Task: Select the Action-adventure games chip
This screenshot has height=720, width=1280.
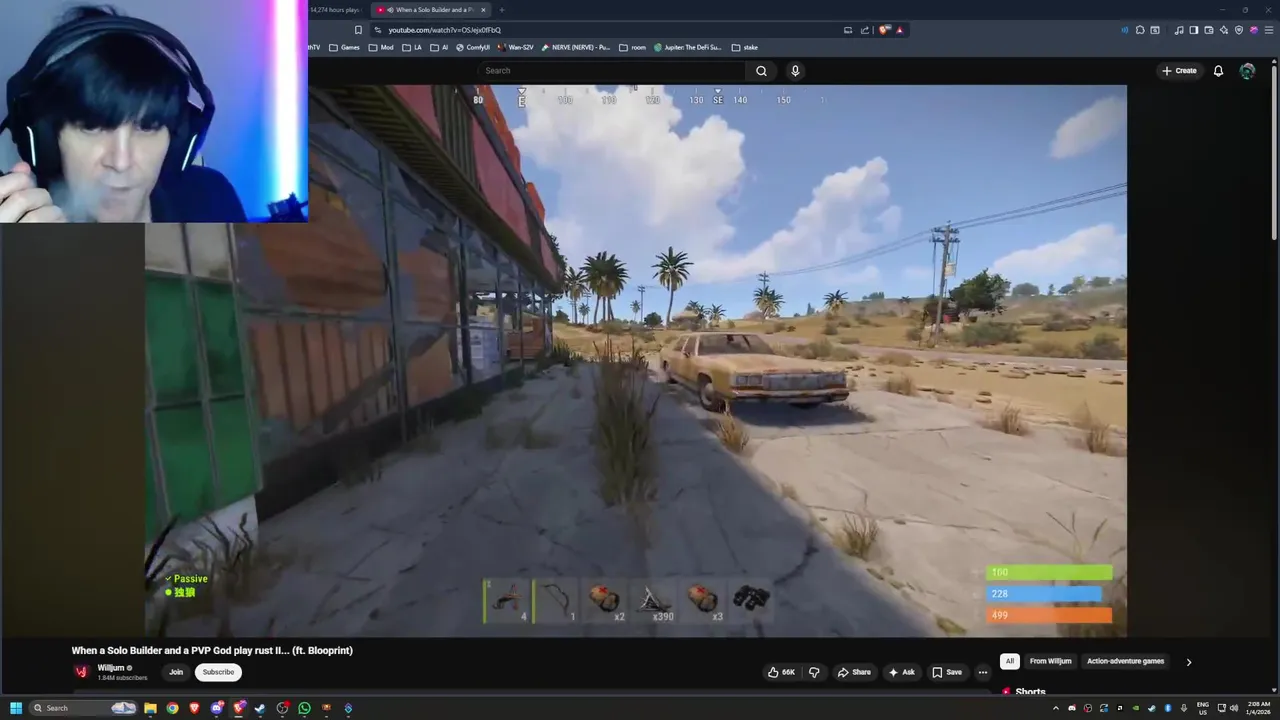Action: pos(1125,661)
